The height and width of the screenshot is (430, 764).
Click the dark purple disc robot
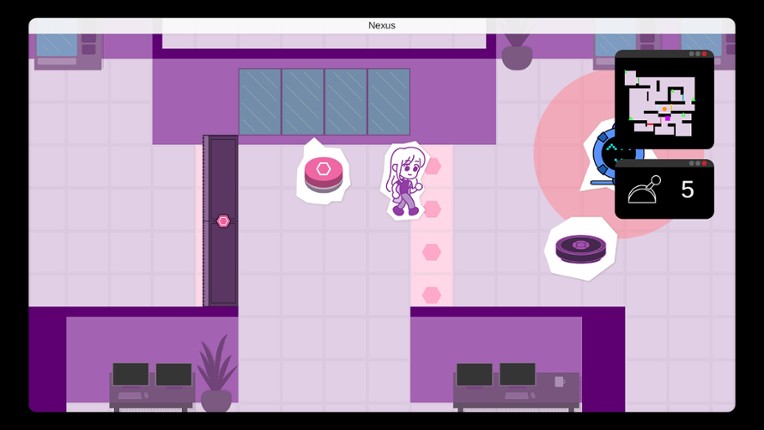(x=580, y=246)
